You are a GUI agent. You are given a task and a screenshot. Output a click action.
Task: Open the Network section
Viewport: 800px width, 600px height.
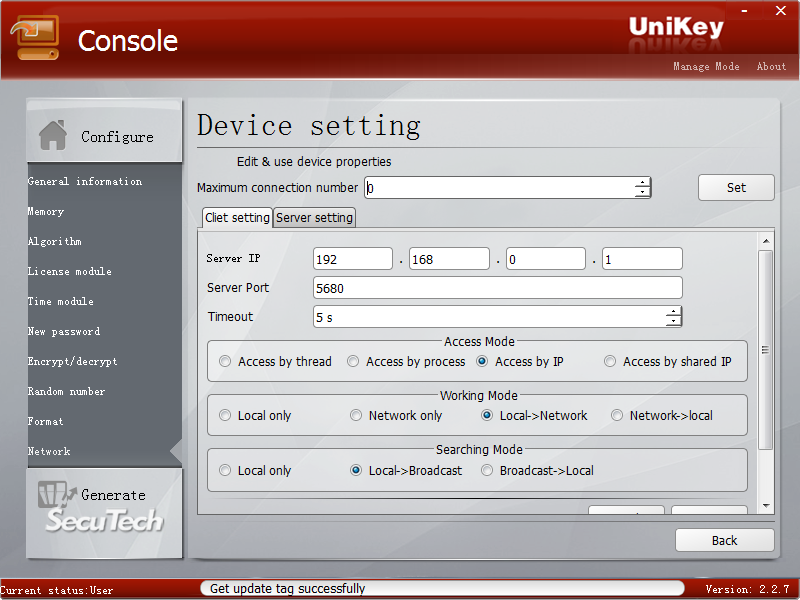pyautogui.click(x=49, y=452)
